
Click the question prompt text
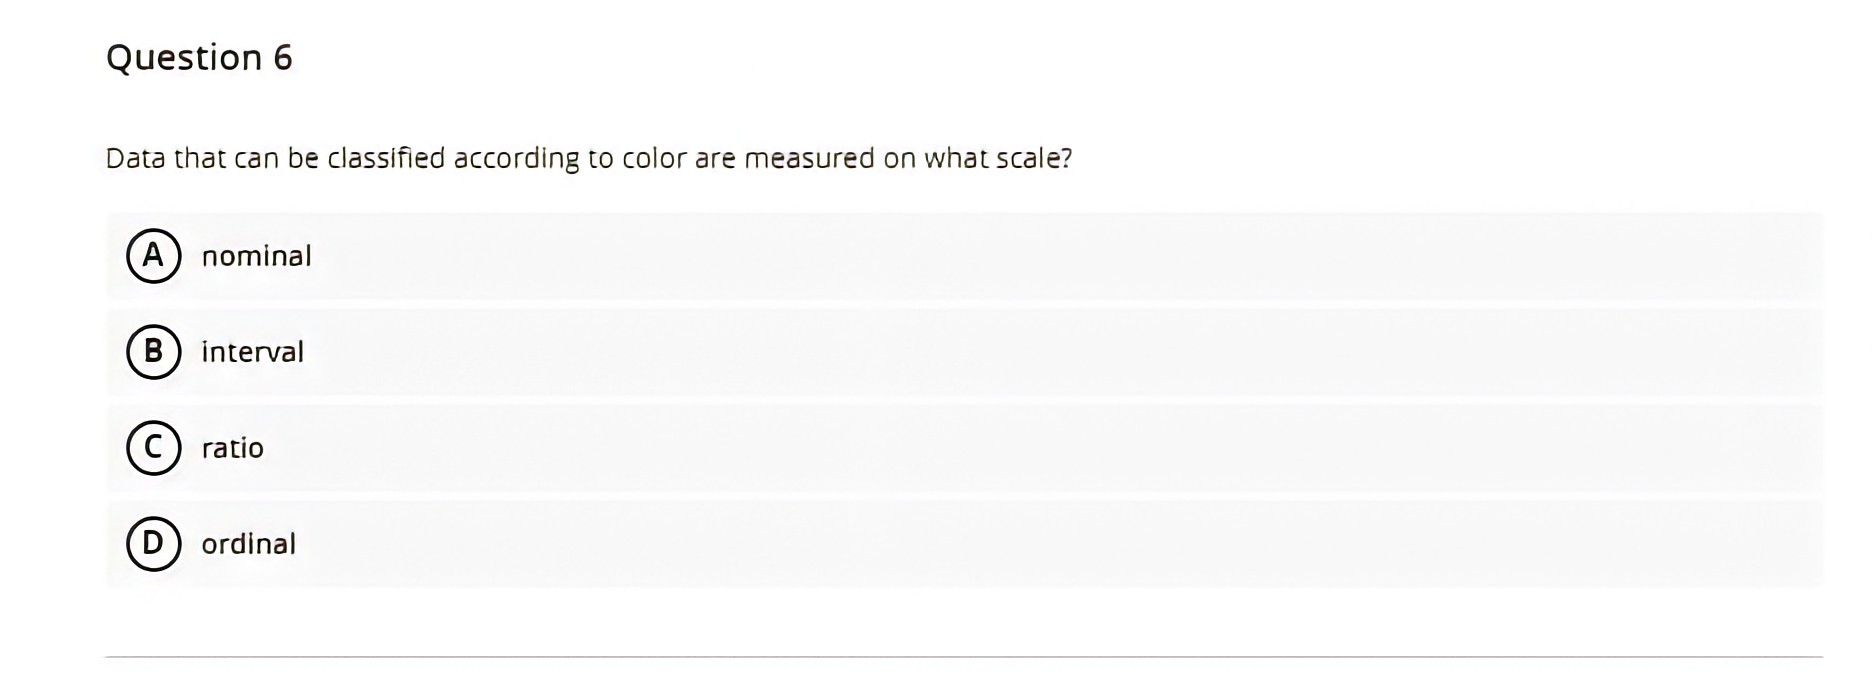tap(589, 157)
